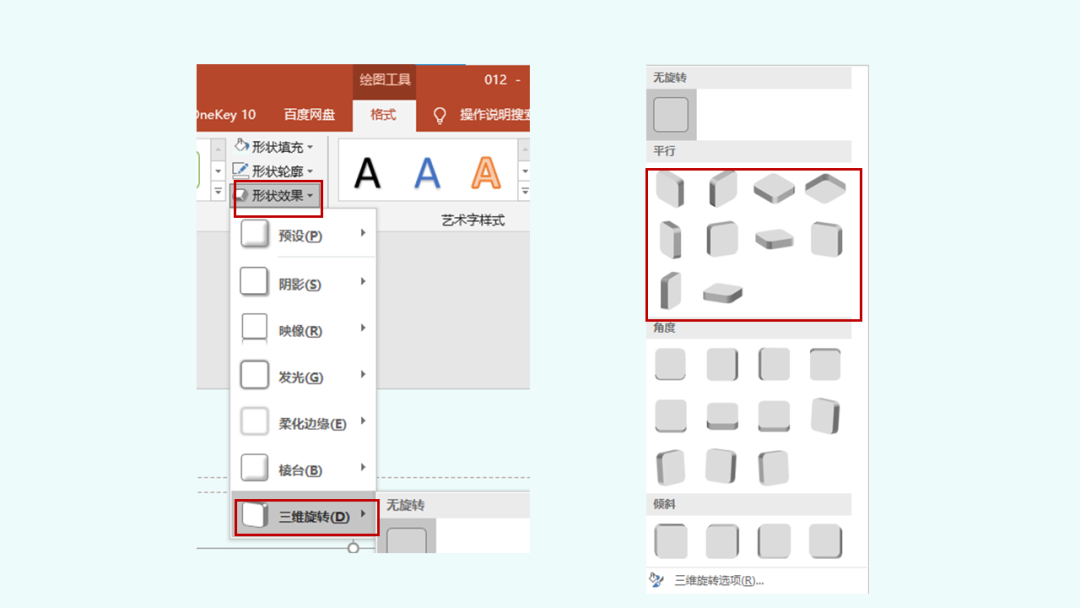Expand the WordArt styles gallery more button
Screen dimensions: 1080x608
pos(525,191)
